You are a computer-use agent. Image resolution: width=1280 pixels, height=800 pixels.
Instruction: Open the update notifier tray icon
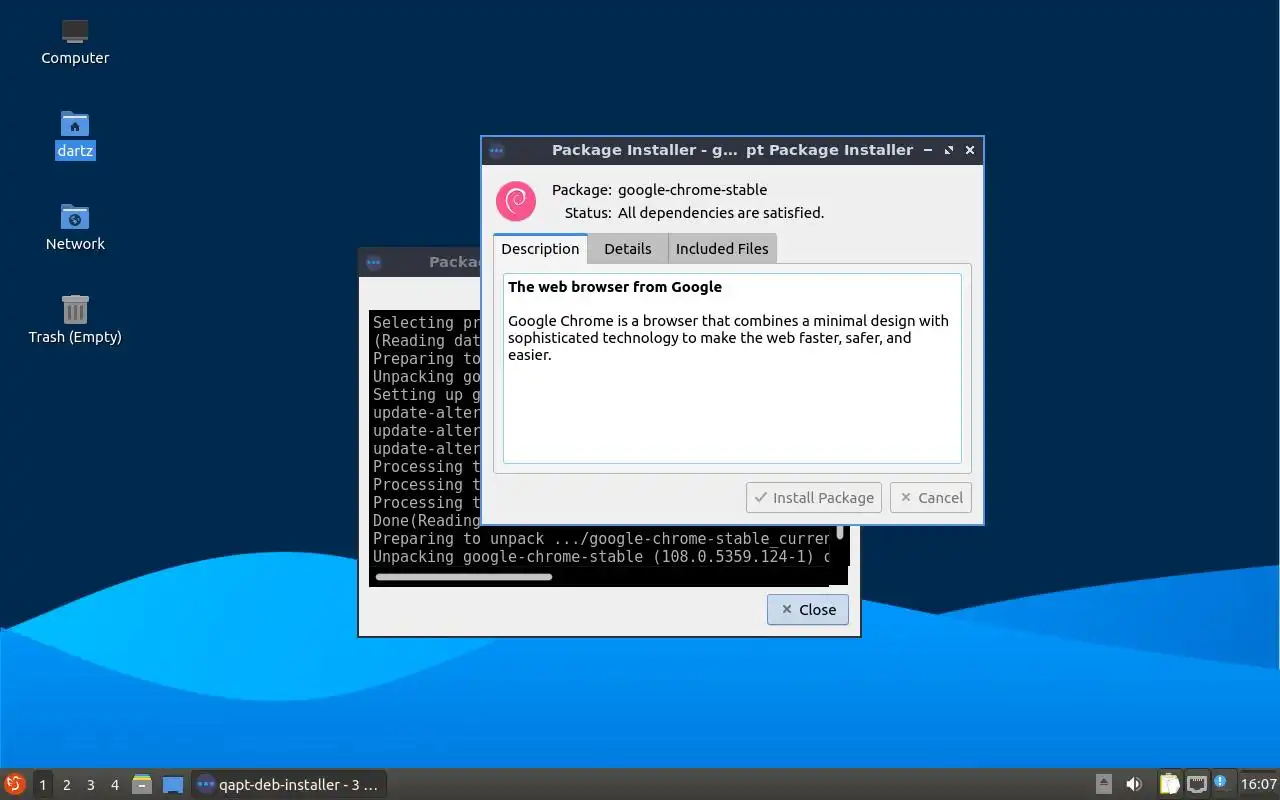click(1221, 783)
